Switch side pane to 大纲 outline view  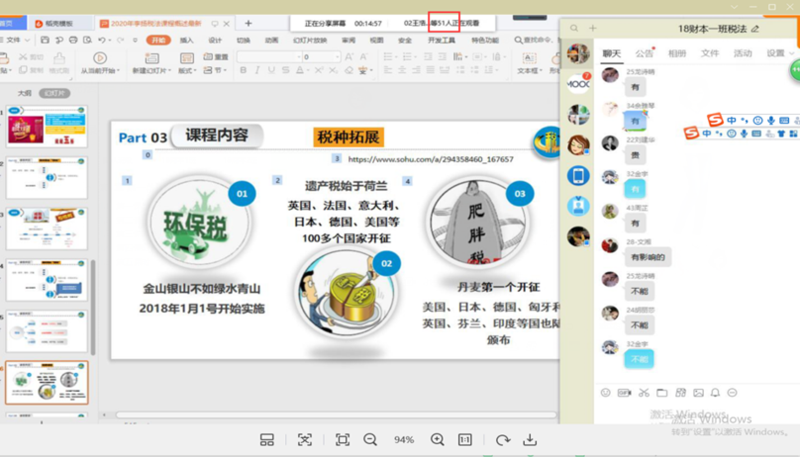pos(24,93)
